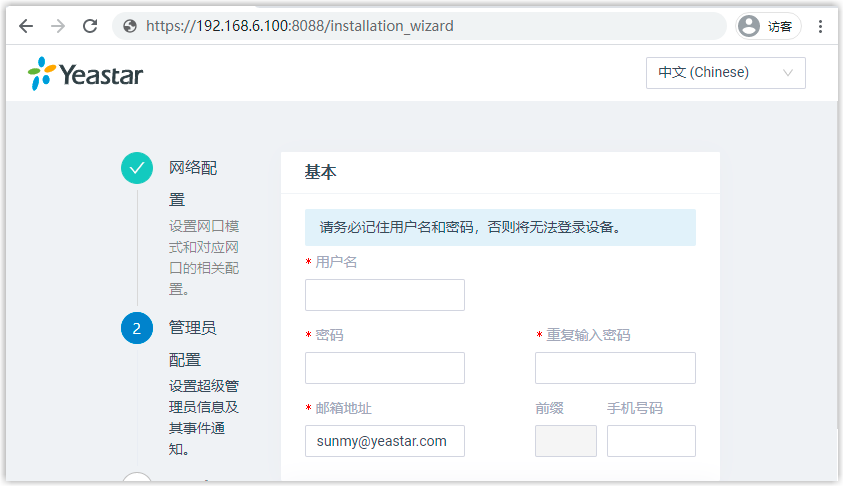Open the browser three-dot menu
The height and width of the screenshot is (487, 844).
point(820,26)
